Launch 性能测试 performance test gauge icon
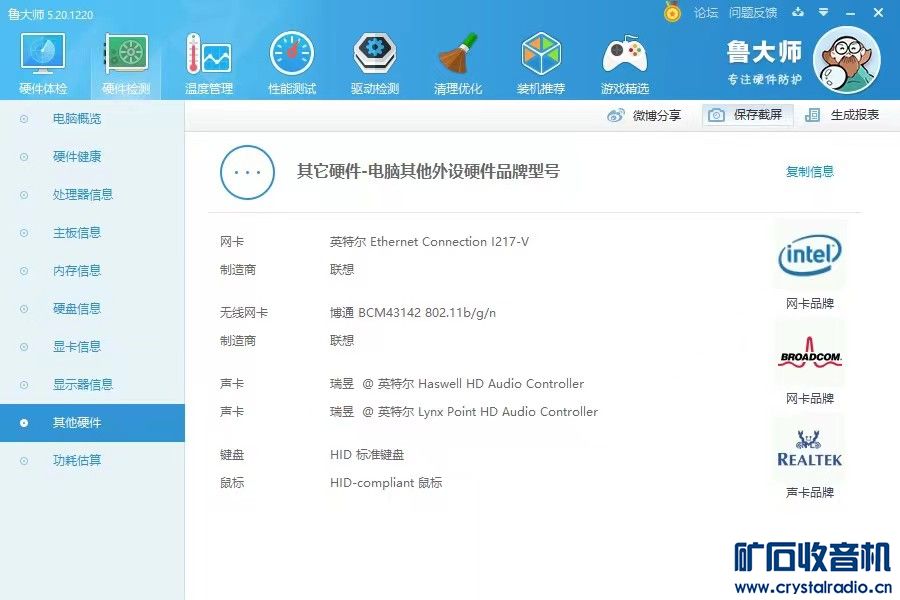The height and width of the screenshot is (600, 900). tap(292, 63)
